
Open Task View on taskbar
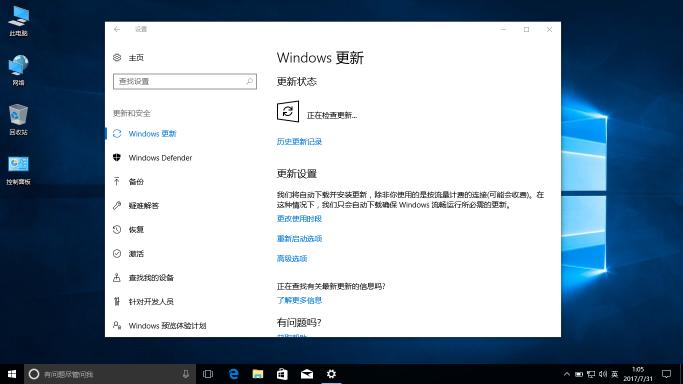(208, 374)
